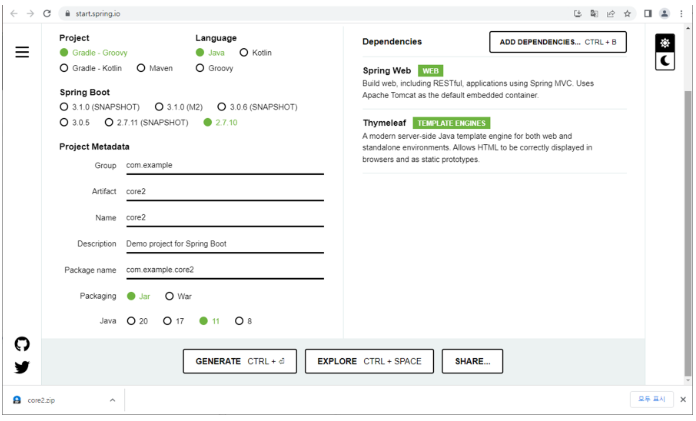The width and height of the screenshot is (696, 421).
Task: Click the page vertical scrollbar
Action: pos(688,233)
